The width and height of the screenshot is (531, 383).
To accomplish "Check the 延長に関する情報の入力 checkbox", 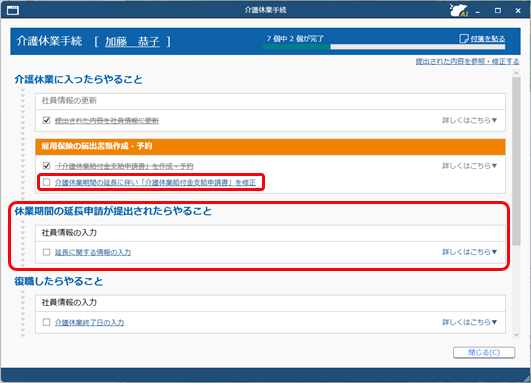I will [x=46, y=252].
